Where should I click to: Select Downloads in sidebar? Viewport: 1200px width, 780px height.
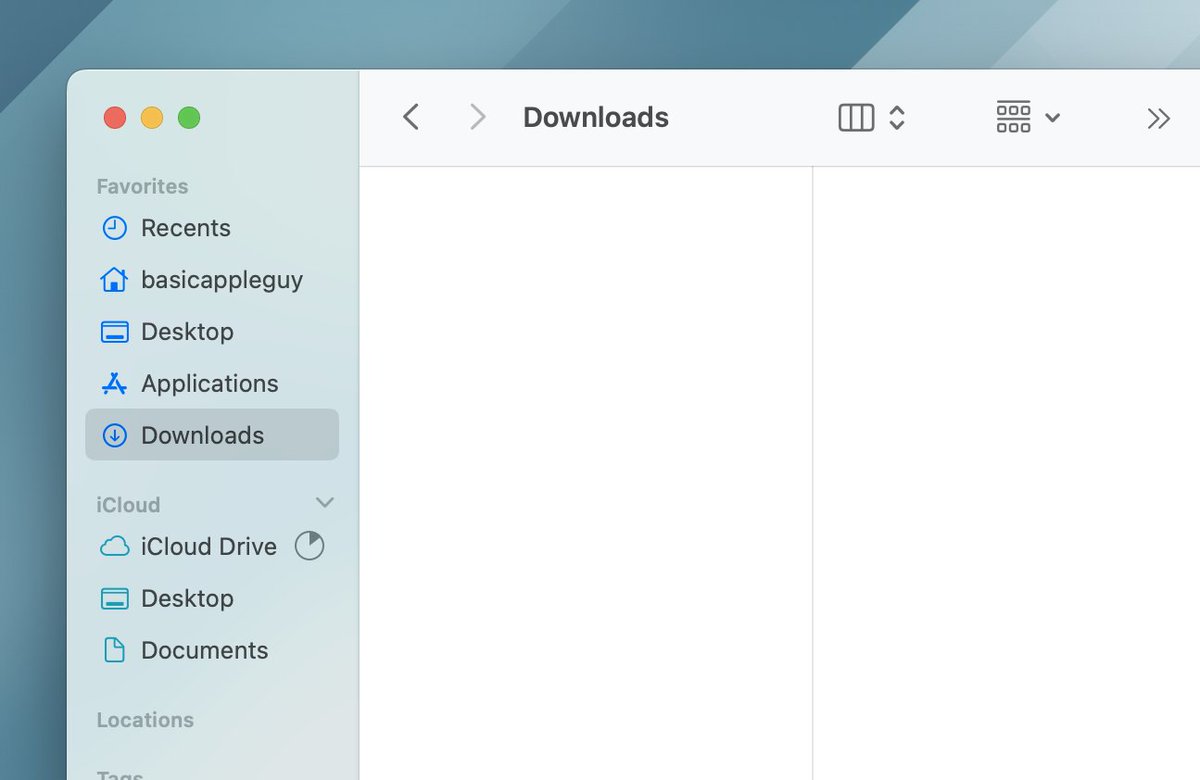[212, 435]
